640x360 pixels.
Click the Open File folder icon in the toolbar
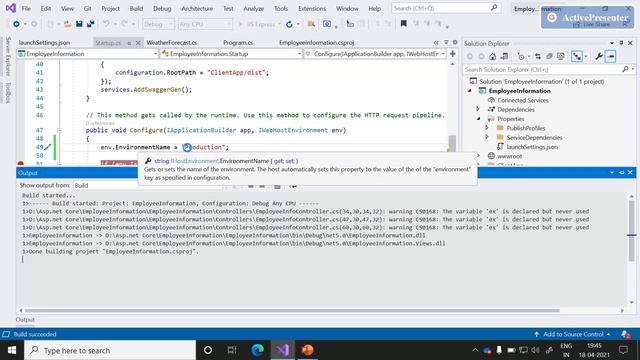68,24
